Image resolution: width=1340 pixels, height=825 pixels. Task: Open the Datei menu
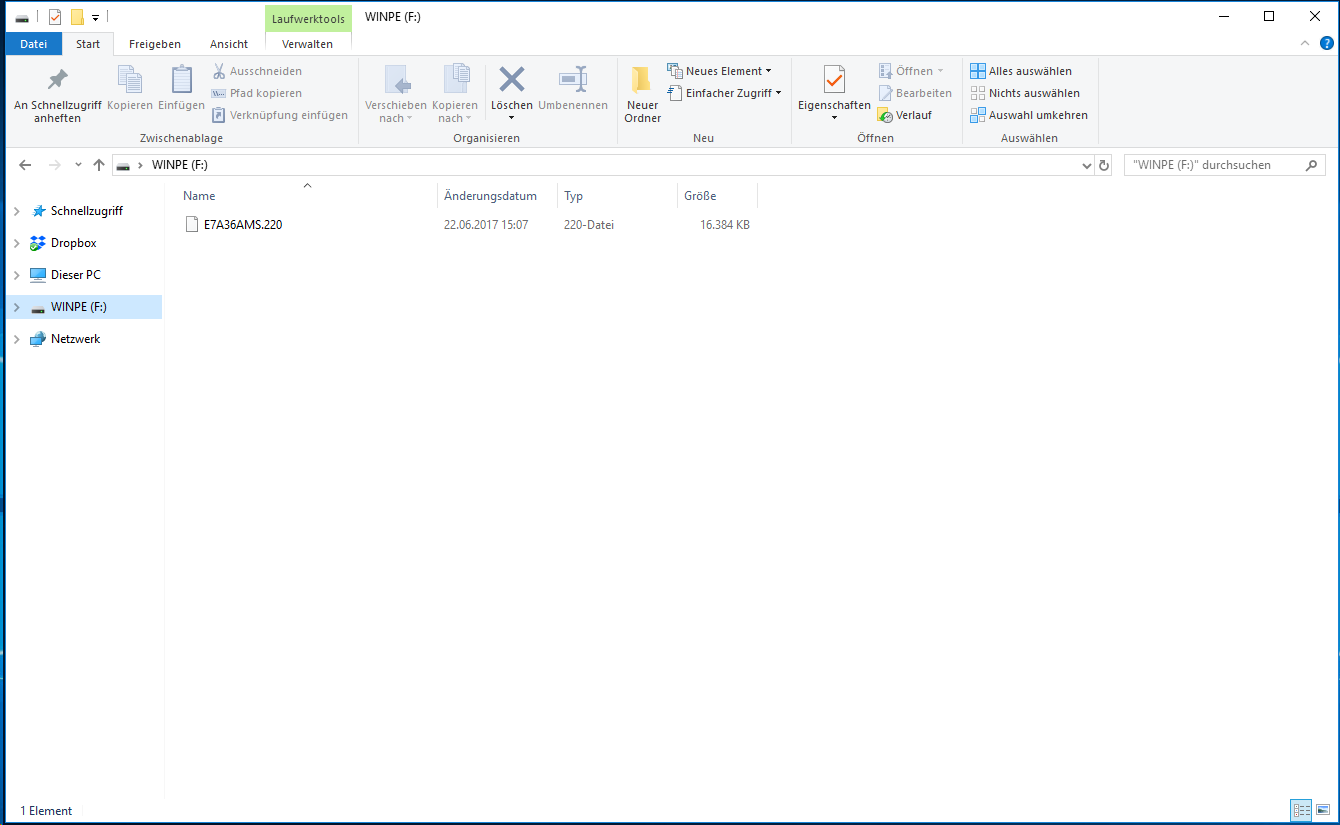point(34,44)
